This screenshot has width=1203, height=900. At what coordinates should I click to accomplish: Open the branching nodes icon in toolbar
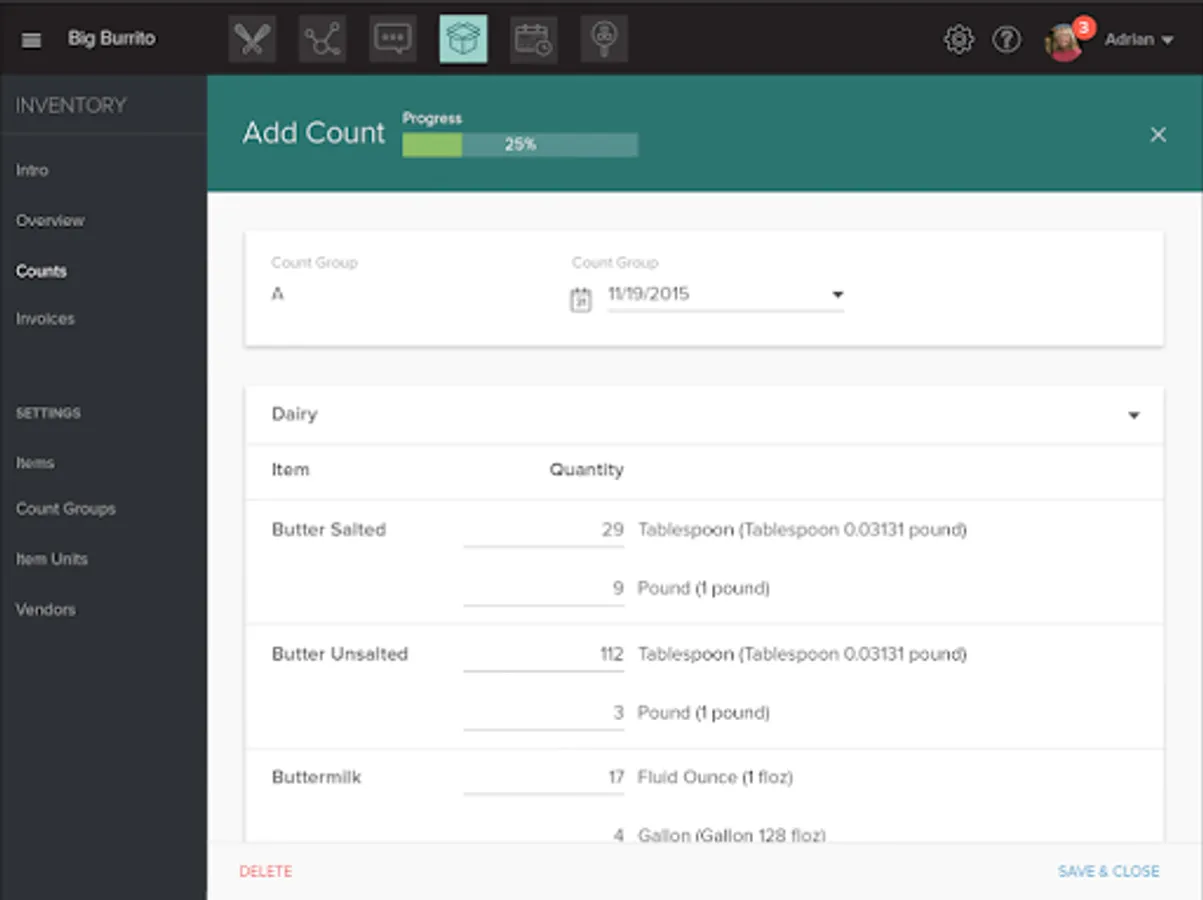(323, 39)
